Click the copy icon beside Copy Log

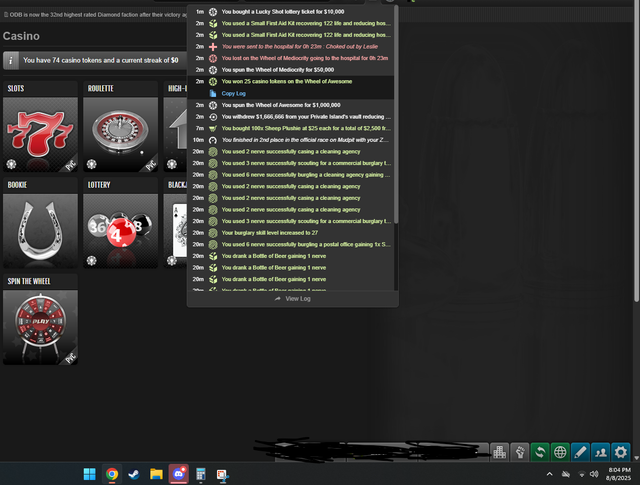click(x=213, y=93)
